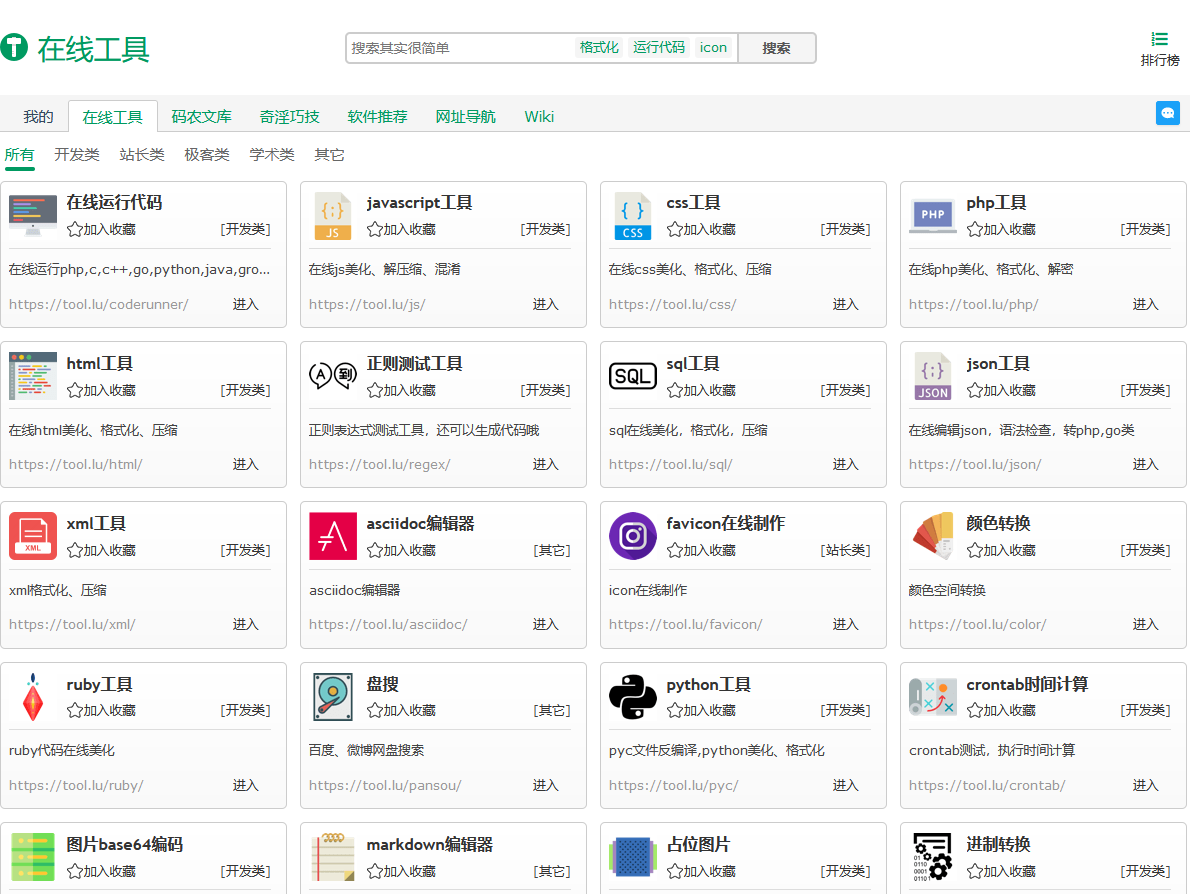The width and height of the screenshot is (1190, 894).
Task: Open the 进制转换 gears icon
Action: point(933,857)
